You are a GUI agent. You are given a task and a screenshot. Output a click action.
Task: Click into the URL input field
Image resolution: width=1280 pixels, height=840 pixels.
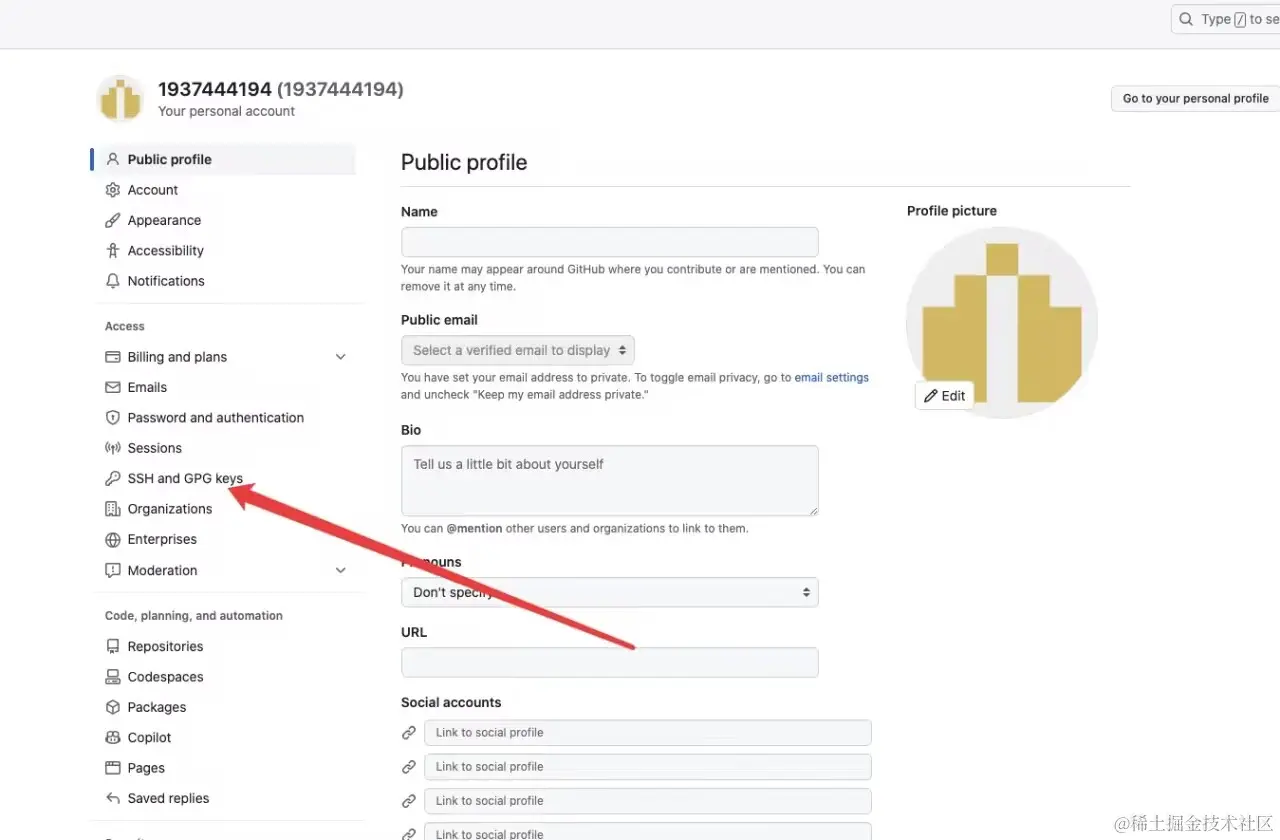coord(610,662)
